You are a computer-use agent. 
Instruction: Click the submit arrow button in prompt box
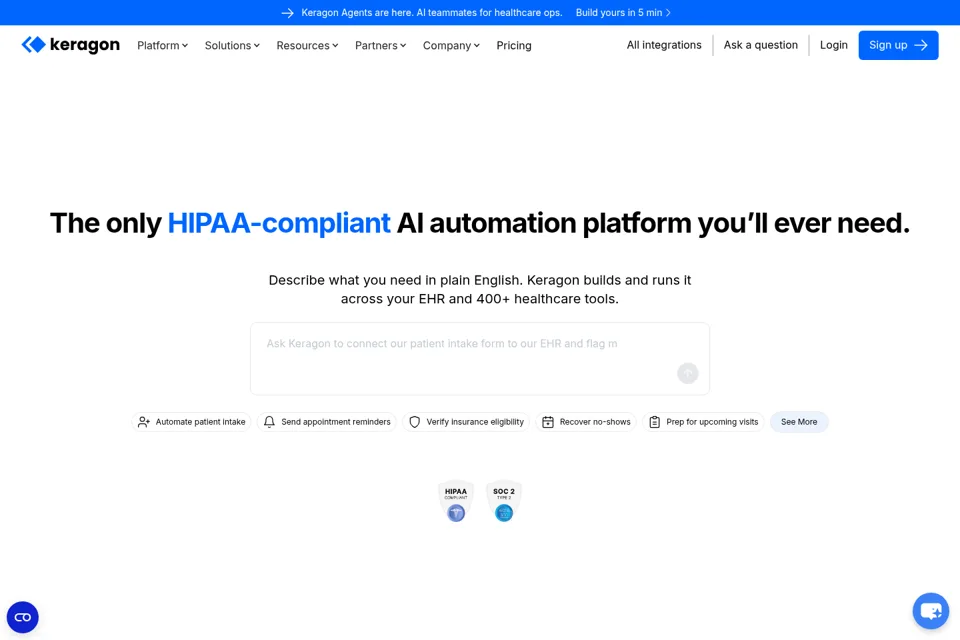(688, 373)
